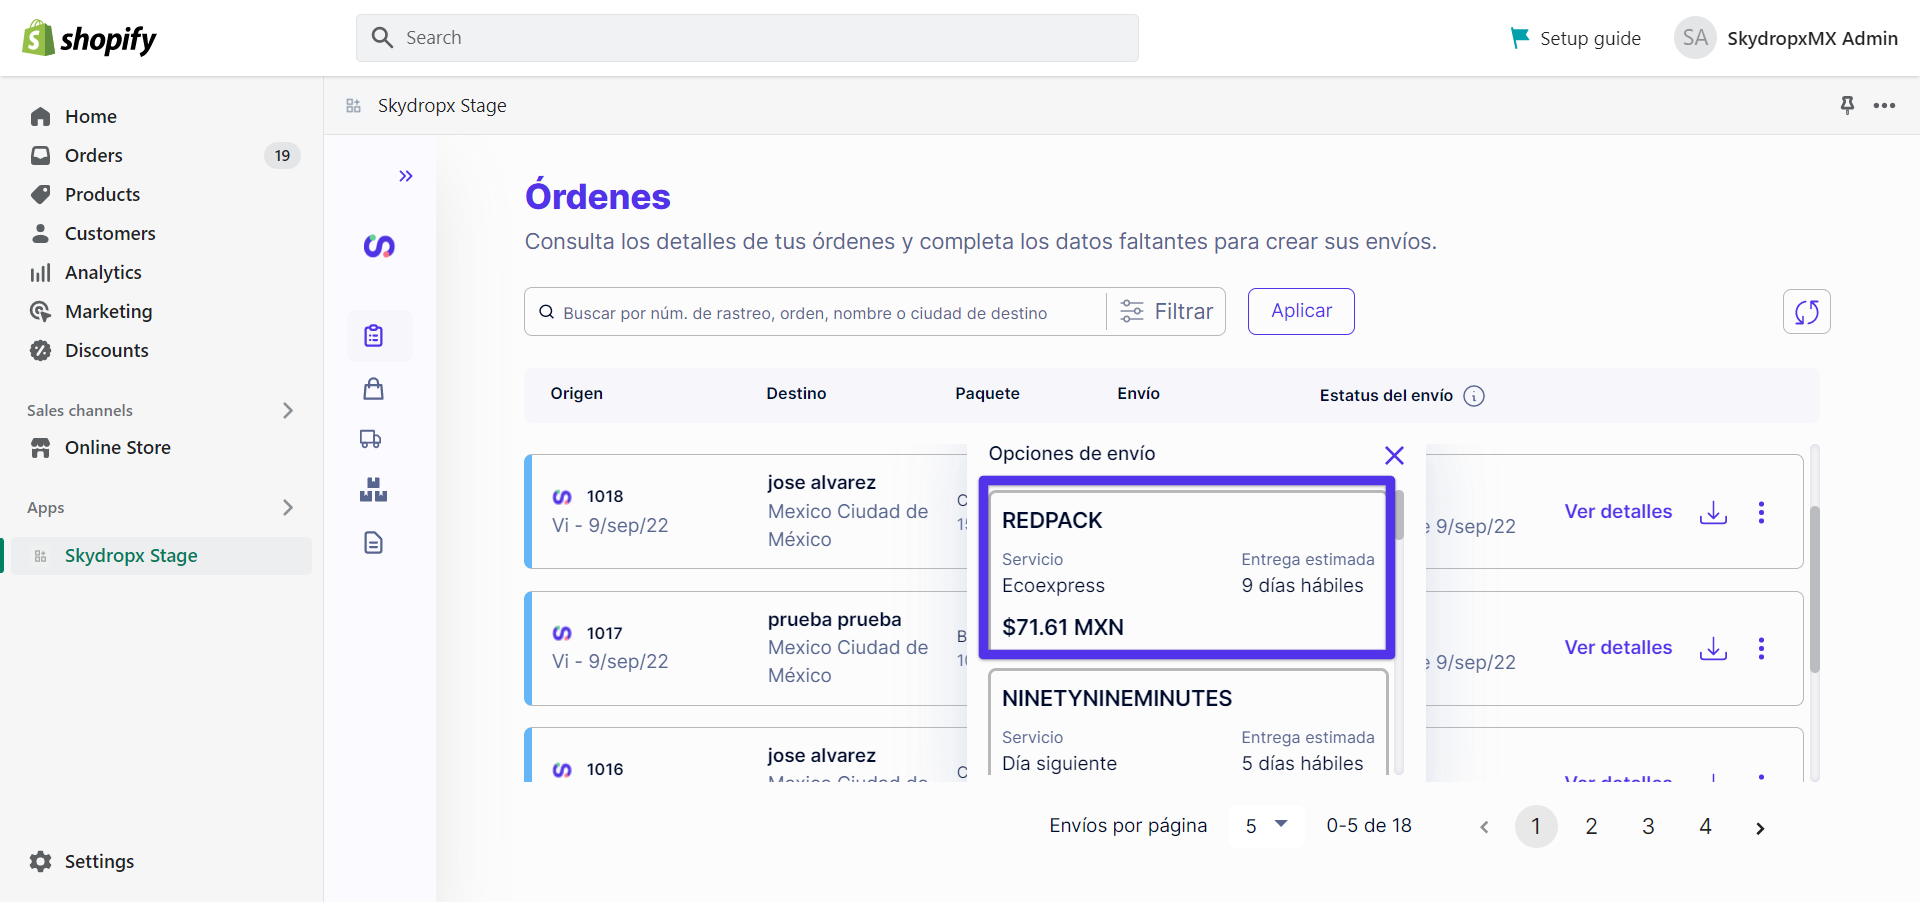
Task: Open the shopping bag icon
Action: click(x=373, y=389)
